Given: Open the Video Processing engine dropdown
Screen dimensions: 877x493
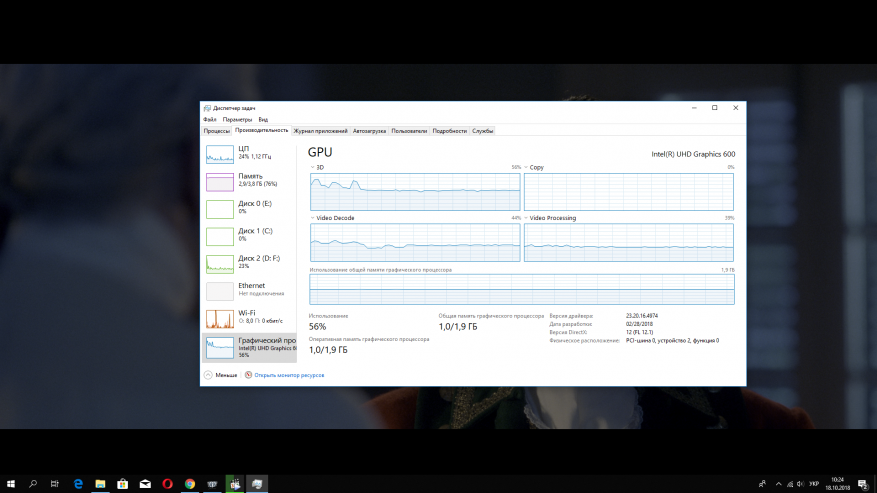Looking at the screenshot, I should (550, 218).
